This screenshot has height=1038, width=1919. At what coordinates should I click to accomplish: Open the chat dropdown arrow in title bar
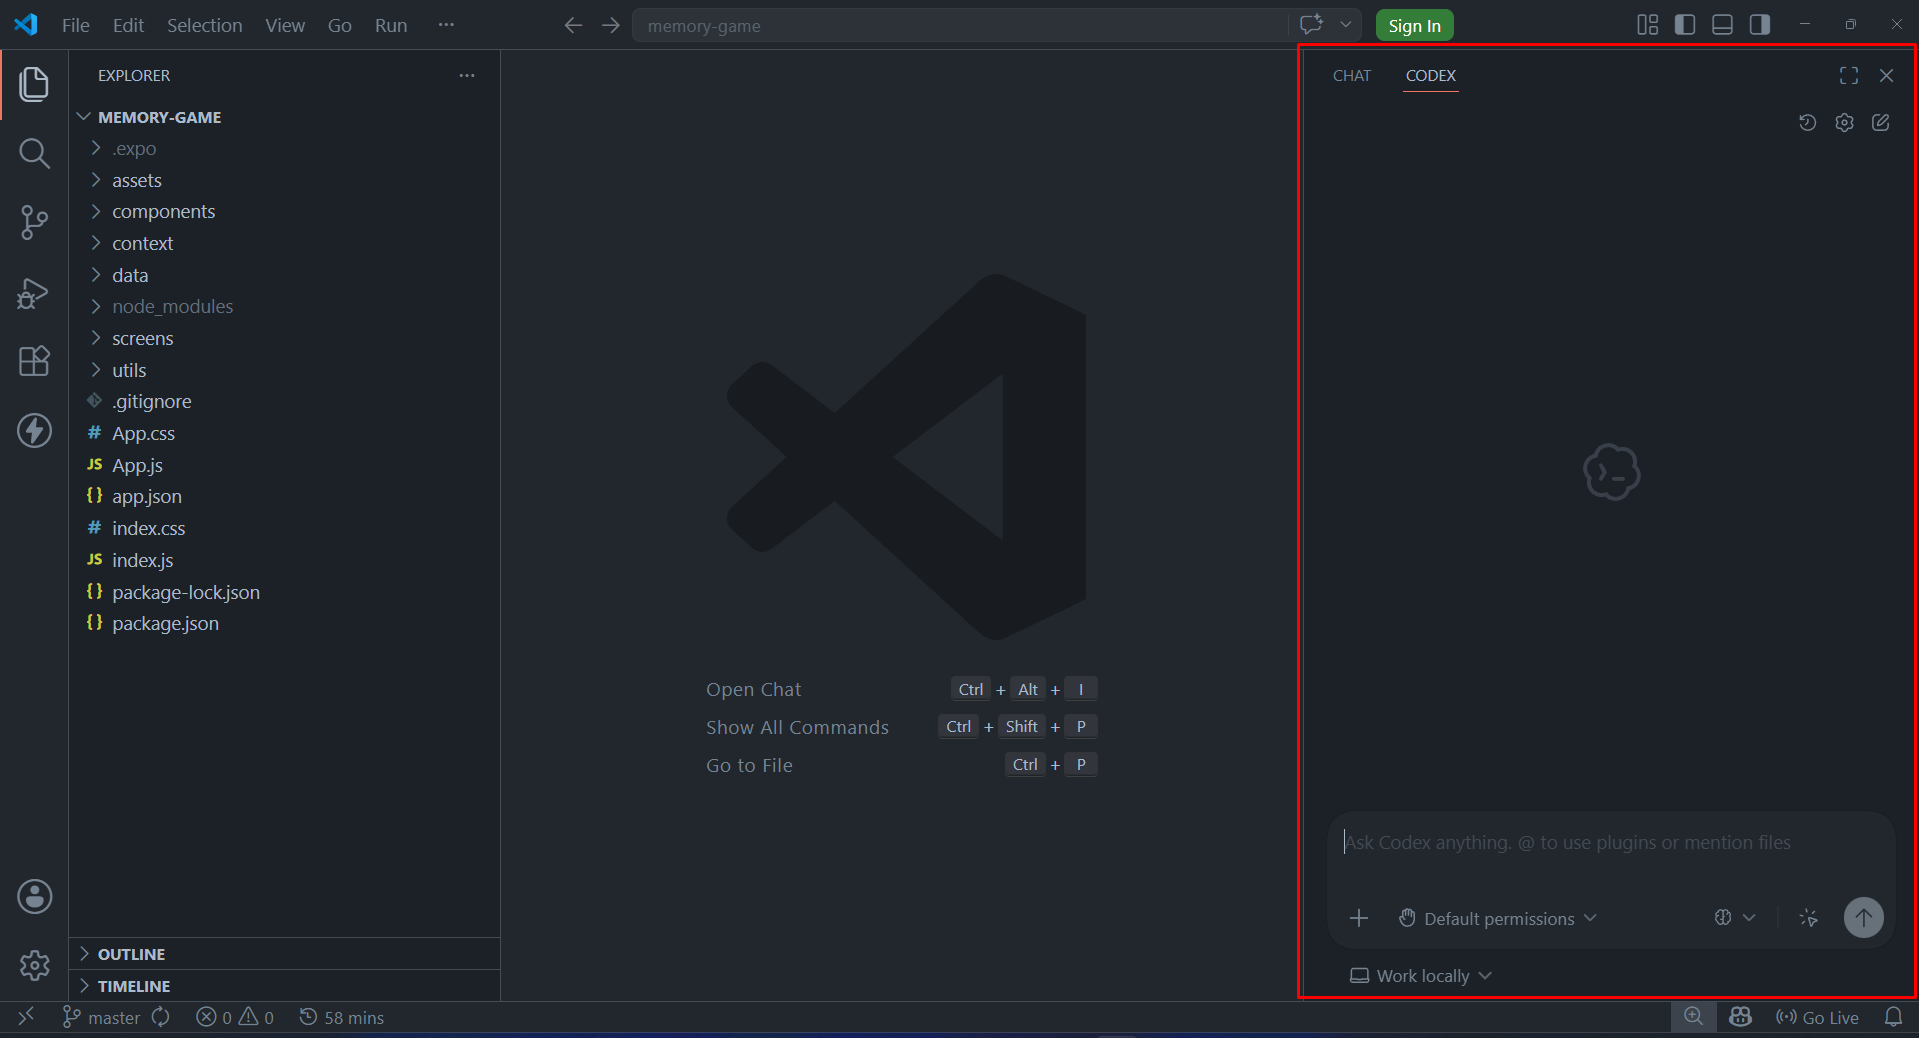pos(1346,25)
